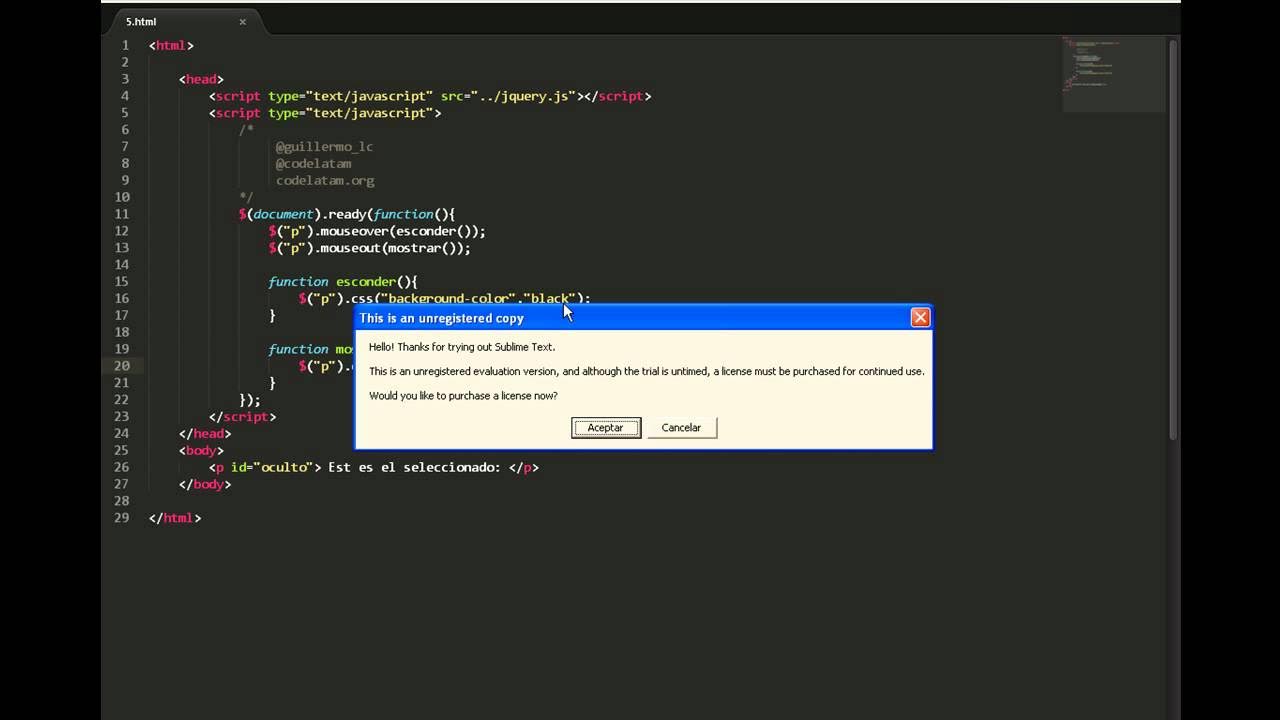Click the @guillermo_lc comment text

(x=324, y=146)
